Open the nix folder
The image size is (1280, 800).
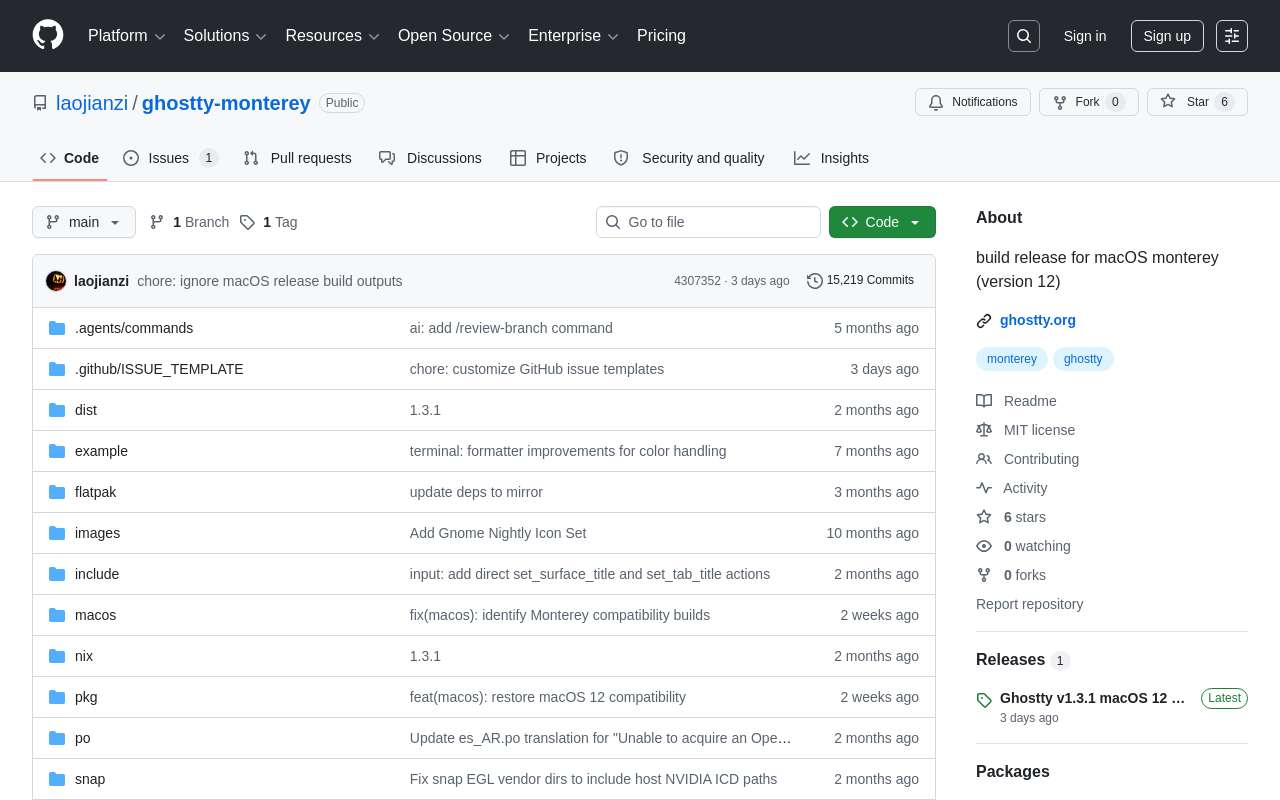click(84, 656)
